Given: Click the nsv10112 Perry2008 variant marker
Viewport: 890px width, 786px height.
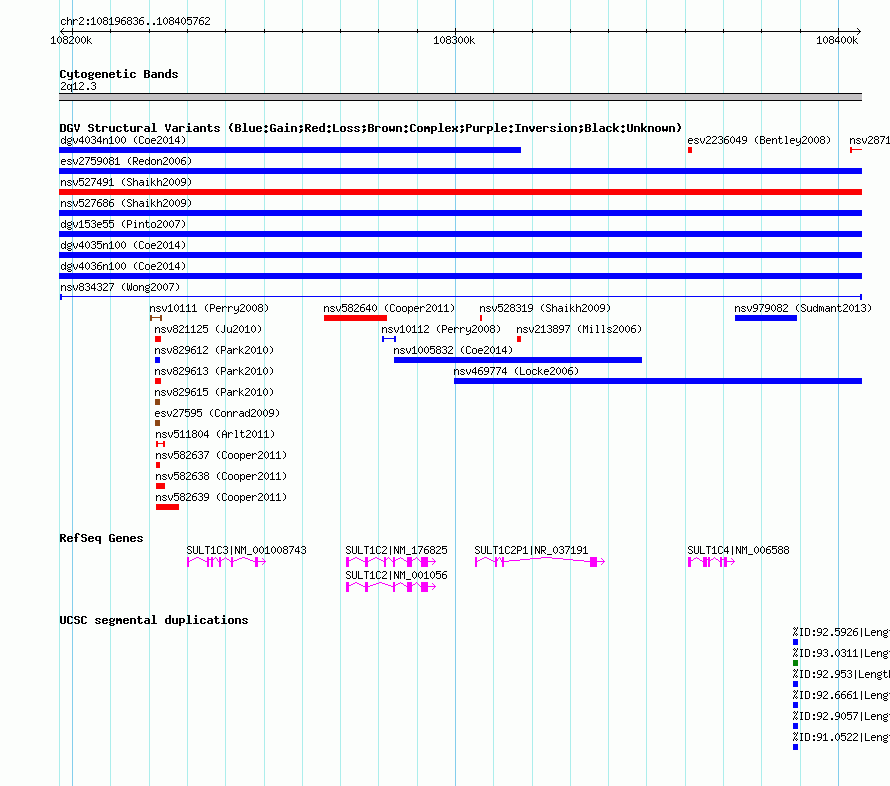Looking at the screenshot, I should click(x=389, y=339).
